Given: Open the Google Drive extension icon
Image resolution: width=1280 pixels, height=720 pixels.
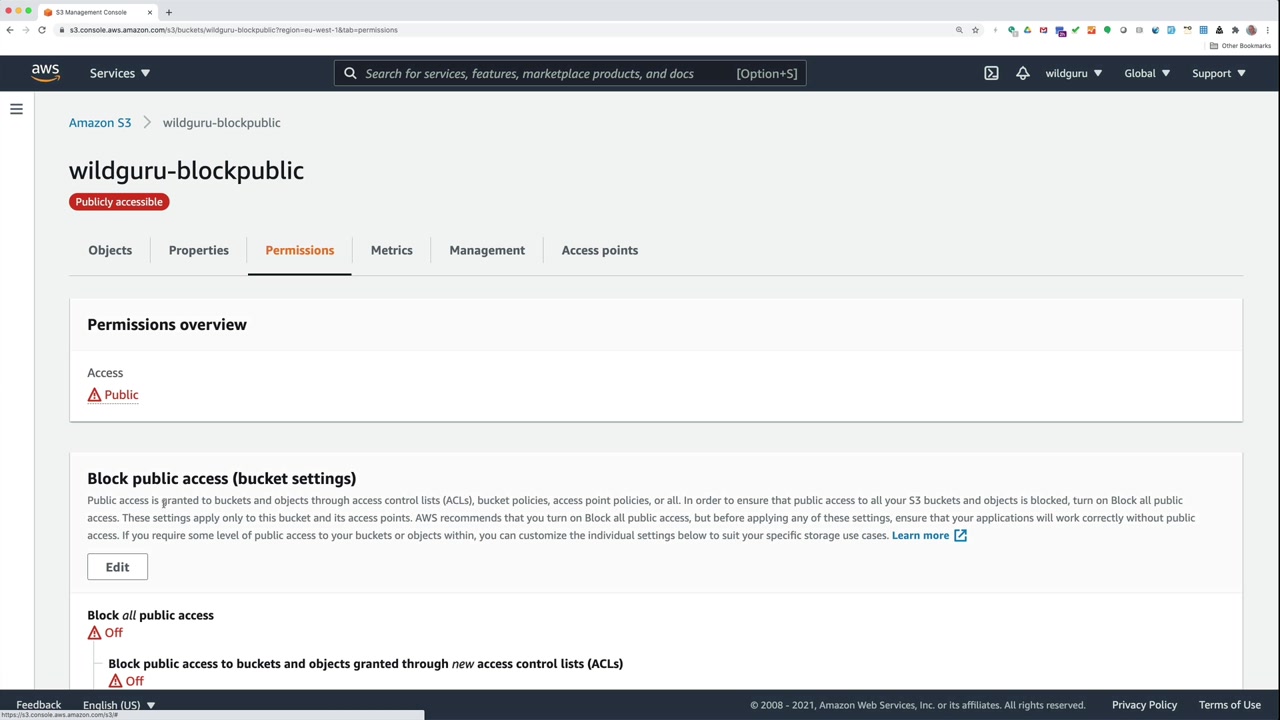Looking at the screenshot, I should pyautogui.click(x=1027, y=30).
